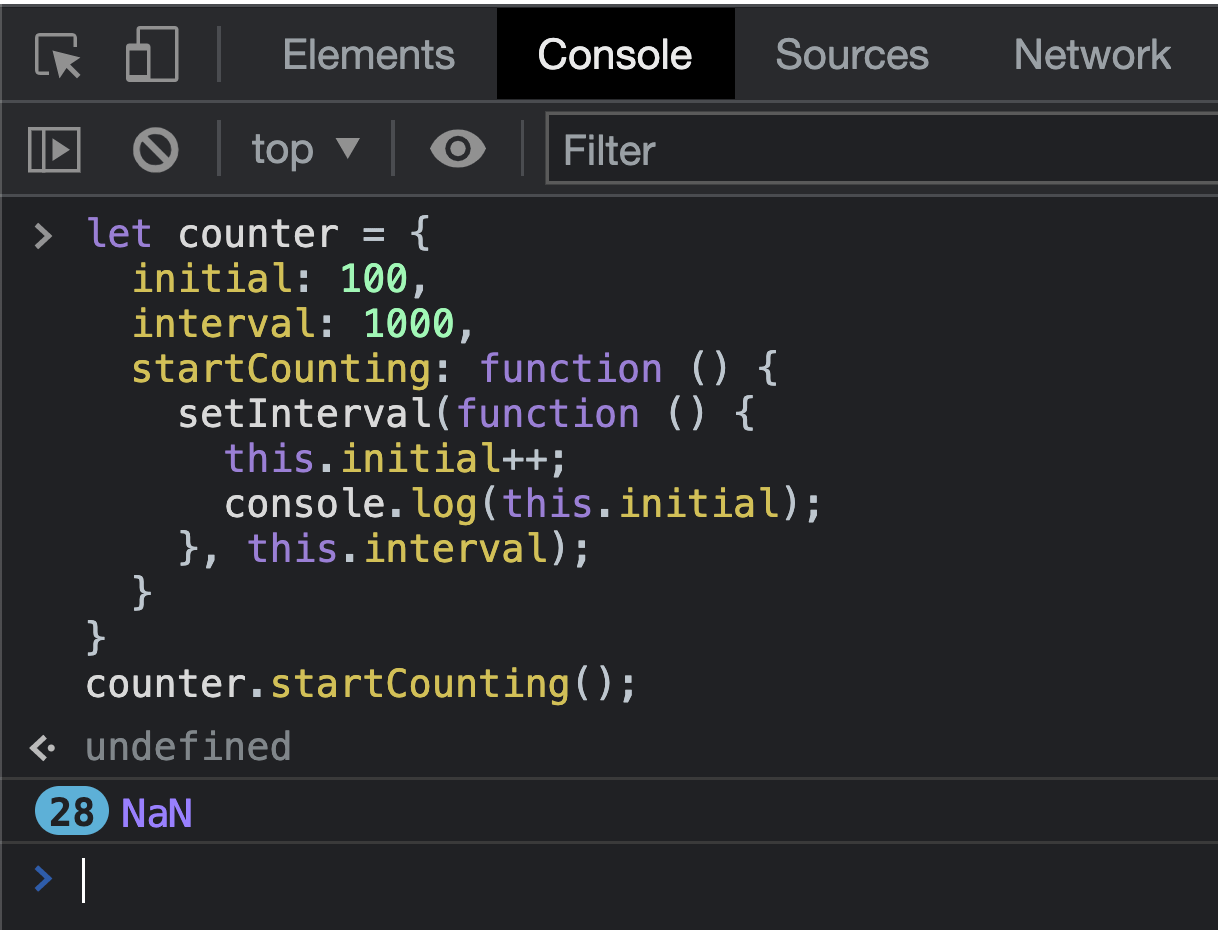Click the disclosure arrow next to the code snippet
The height and width of the screenshot is (930, 1218).
pyautogui.click(x=40, y=235)
